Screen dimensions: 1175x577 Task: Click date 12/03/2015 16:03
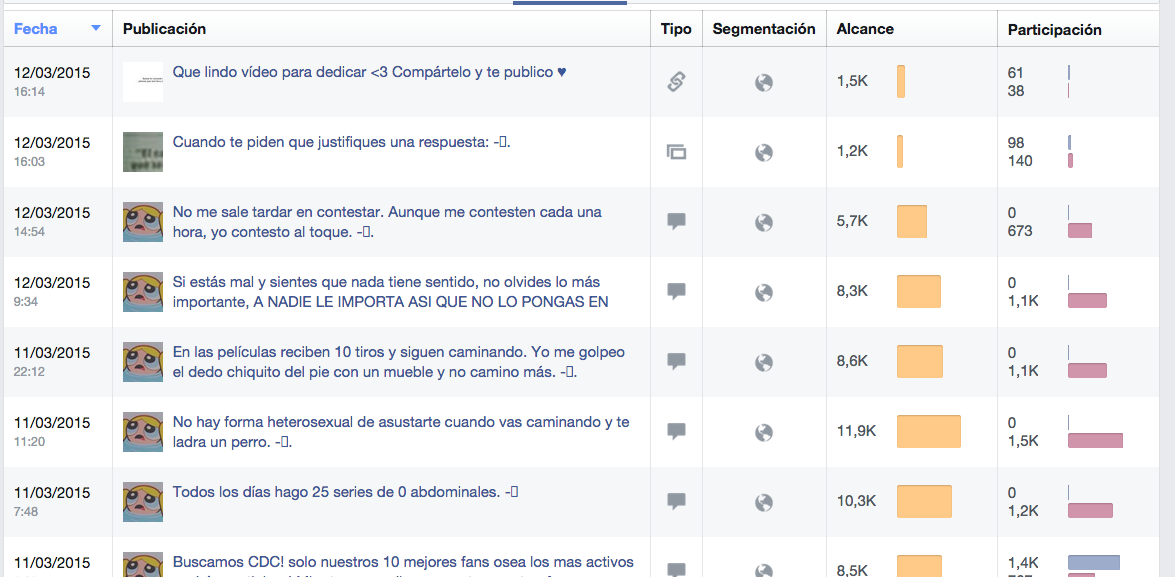(x=52, y=151)
